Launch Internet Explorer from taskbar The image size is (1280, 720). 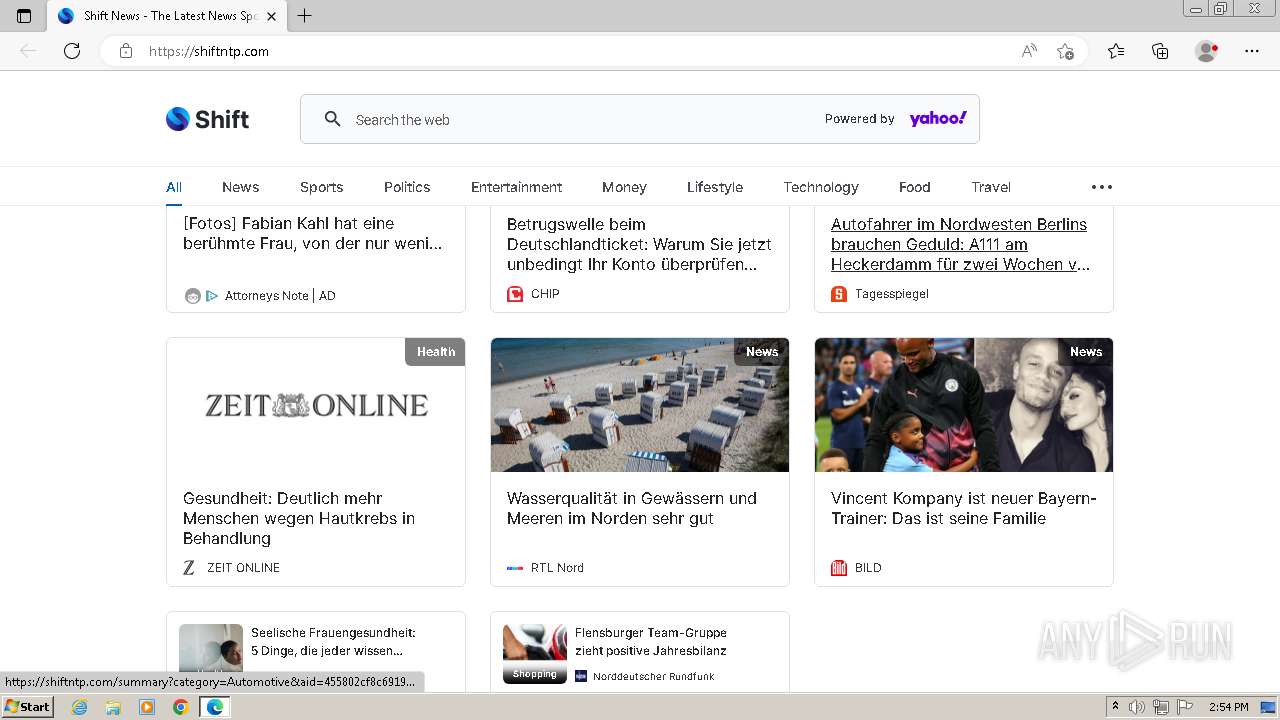coord(80,707)
